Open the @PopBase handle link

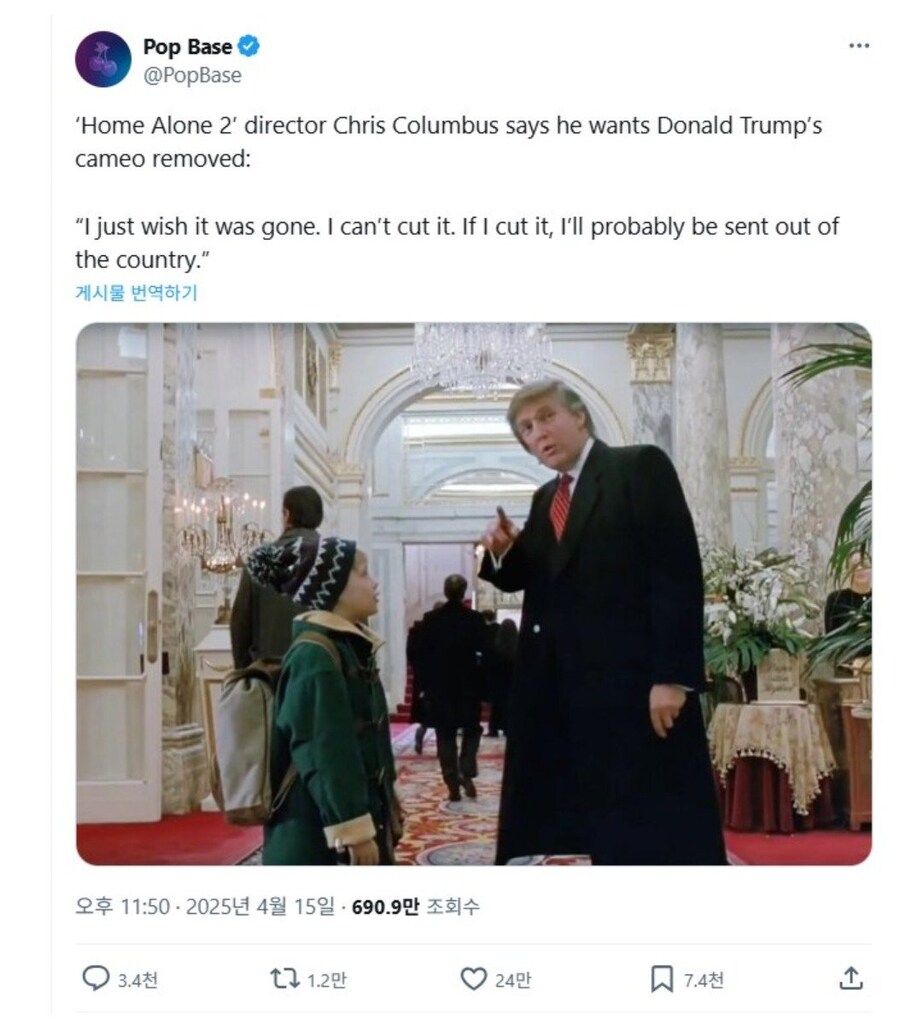[192, 75]
